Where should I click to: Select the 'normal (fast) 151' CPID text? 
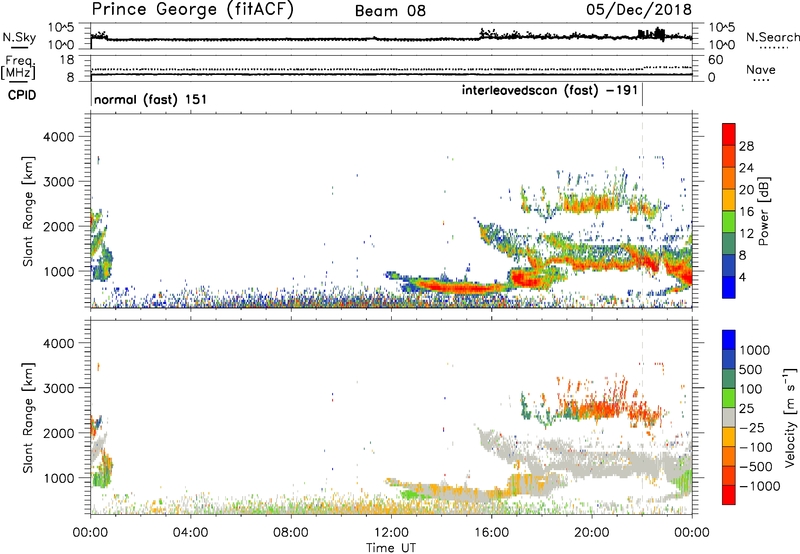tap(151, 99)
